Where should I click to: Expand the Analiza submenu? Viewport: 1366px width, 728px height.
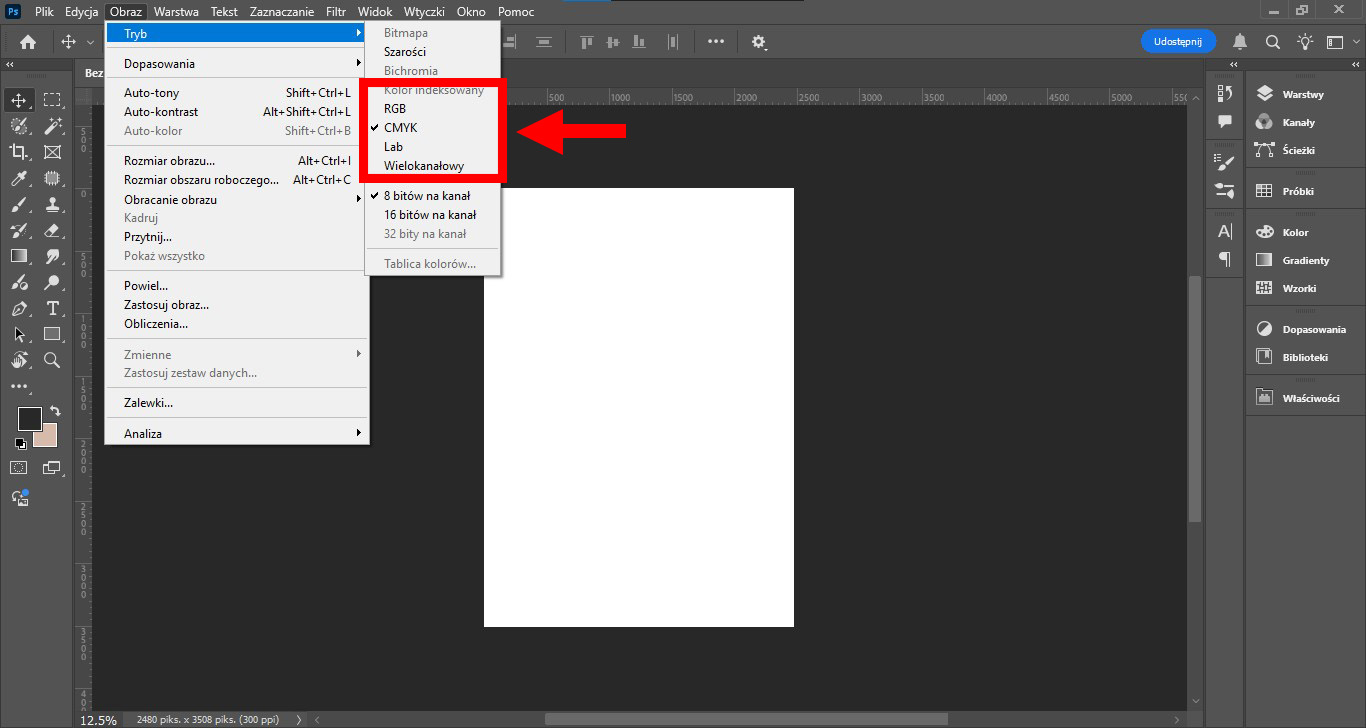pos(238,434)
